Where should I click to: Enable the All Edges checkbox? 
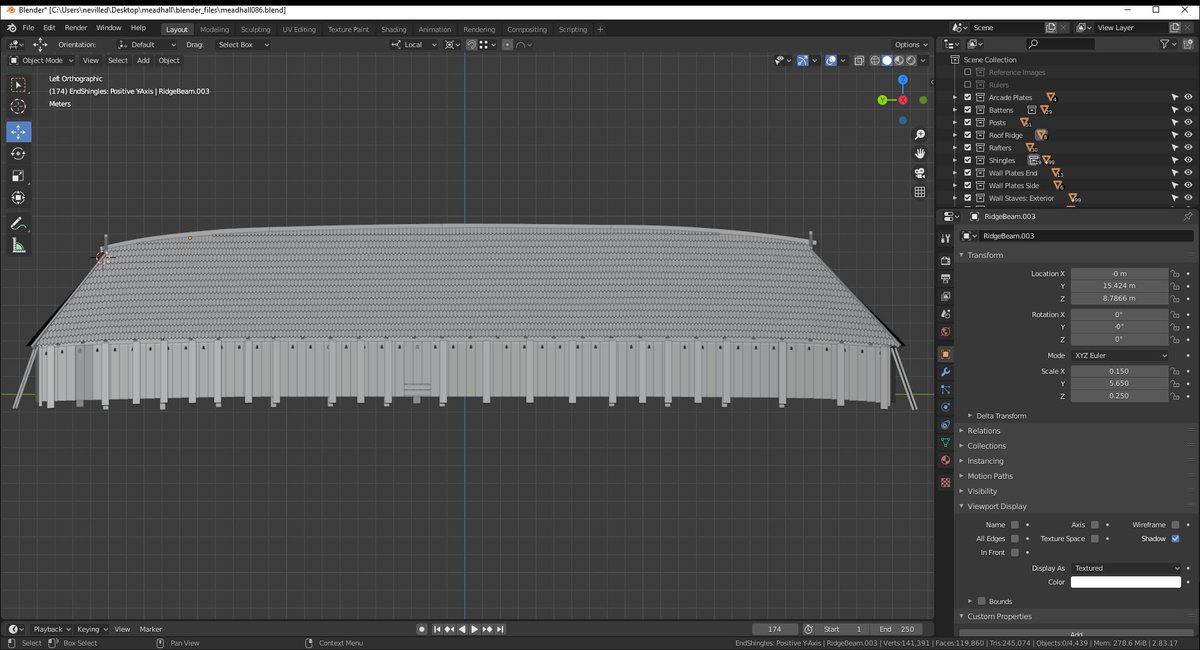point(1015,538)
